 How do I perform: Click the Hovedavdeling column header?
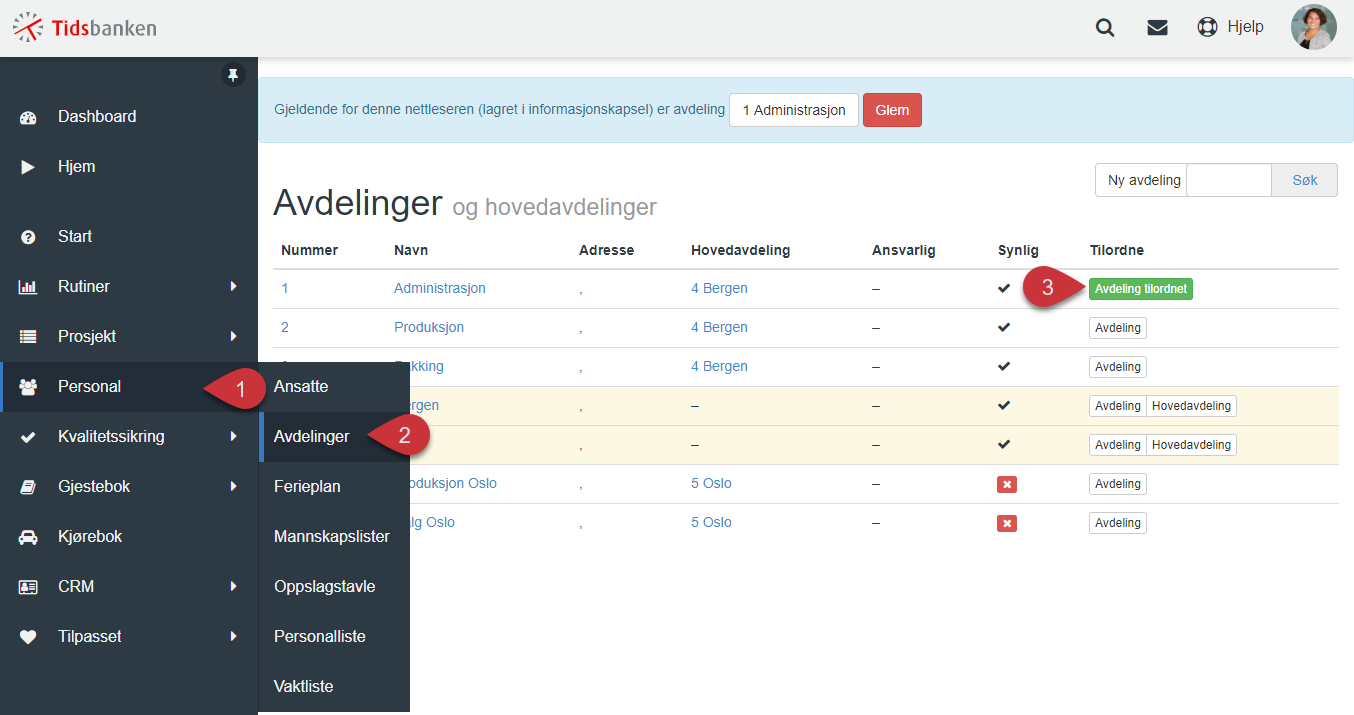coord(741,250)
